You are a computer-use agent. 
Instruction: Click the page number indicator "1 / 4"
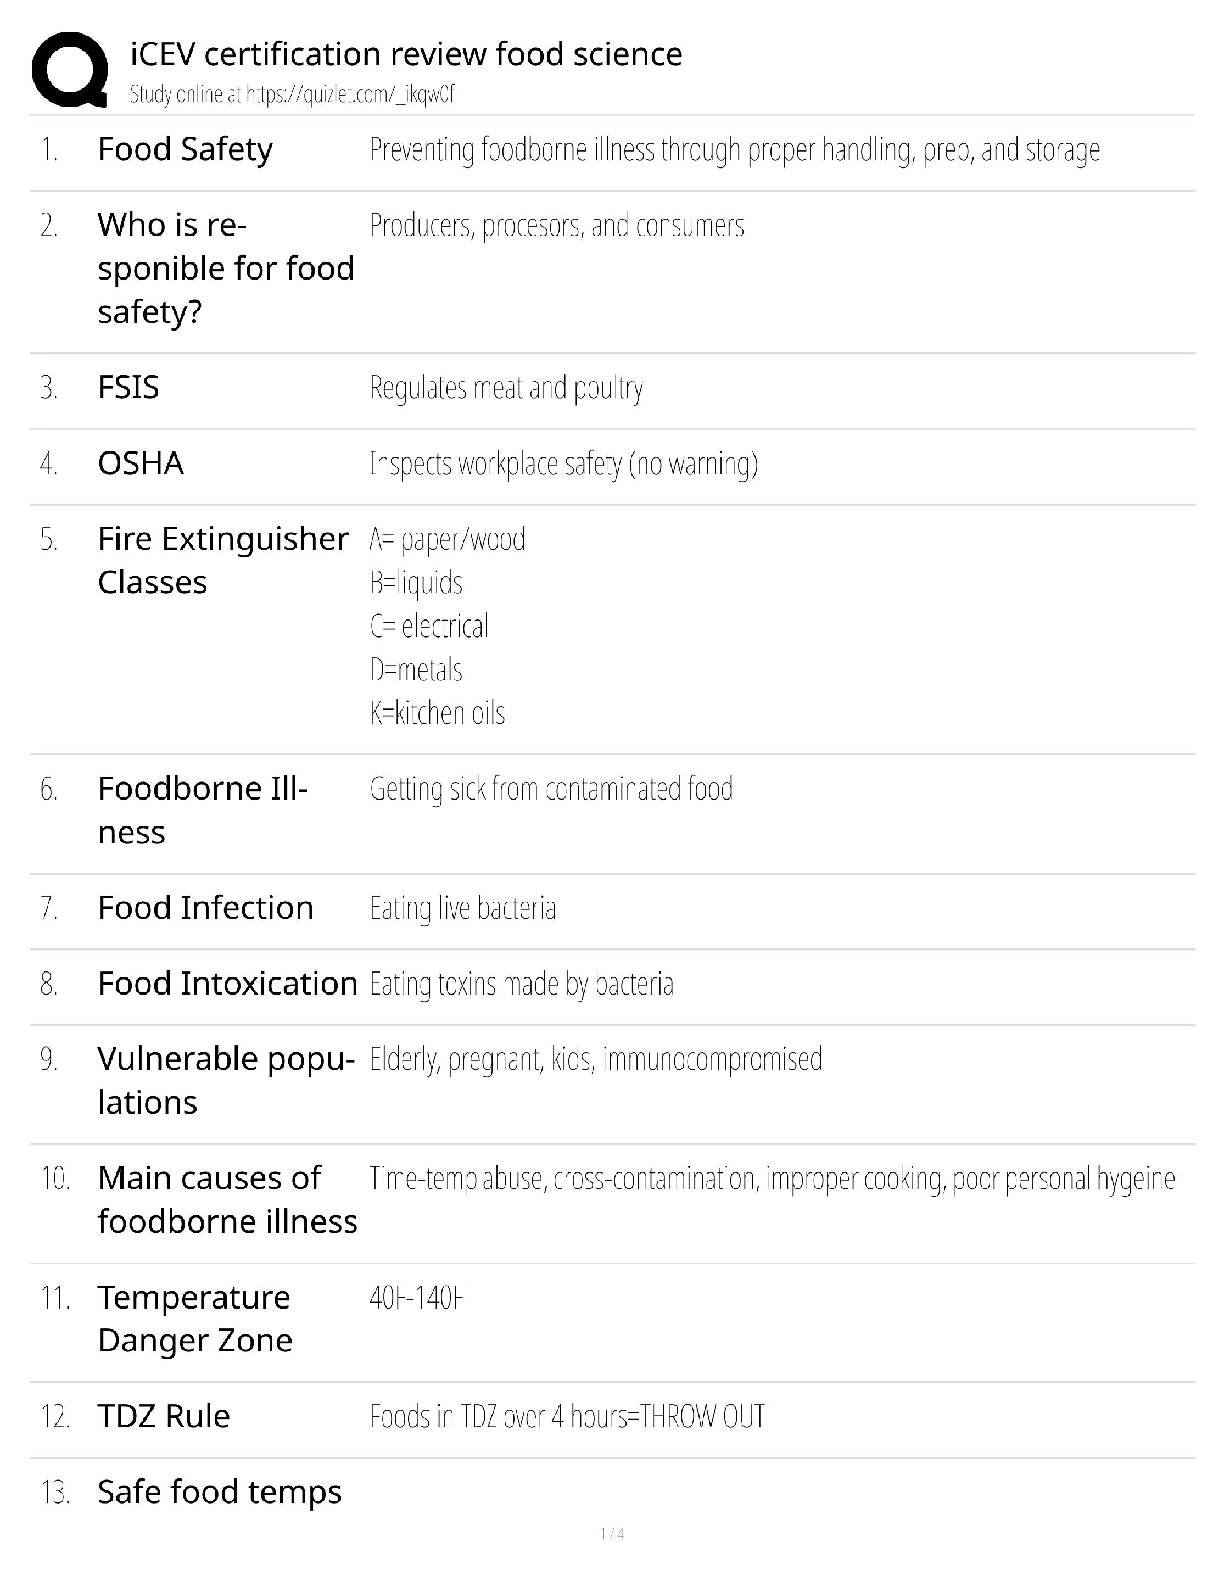point(612,1534)
